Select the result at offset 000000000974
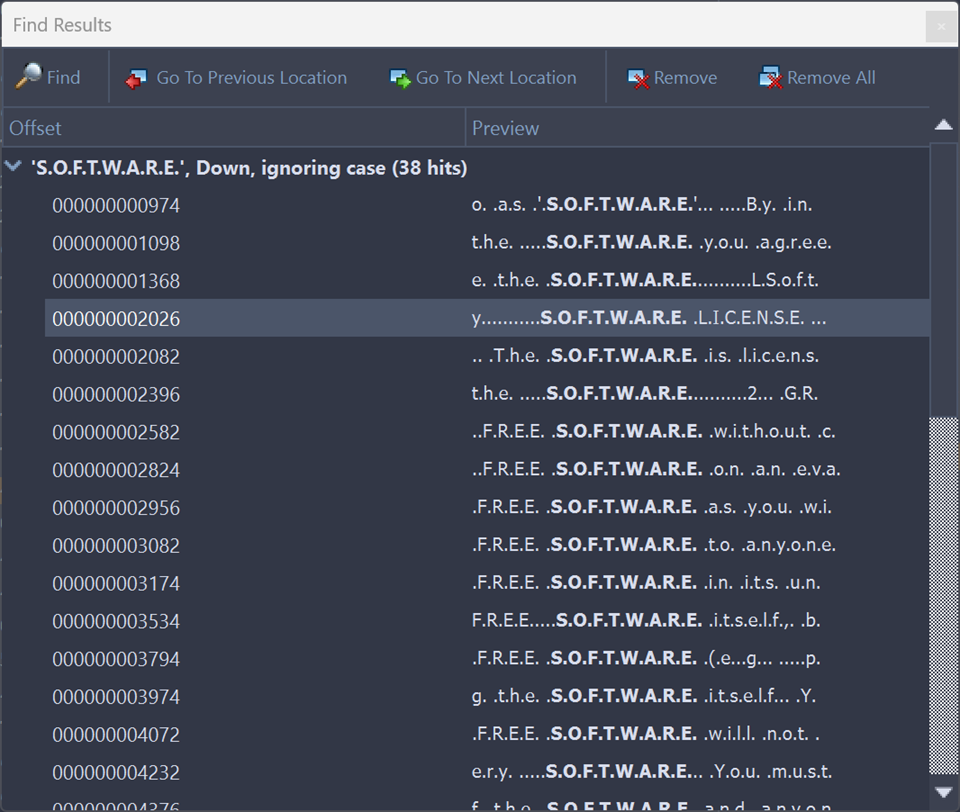The width and height of the screenshot is (960, 812). coord(116,205)
